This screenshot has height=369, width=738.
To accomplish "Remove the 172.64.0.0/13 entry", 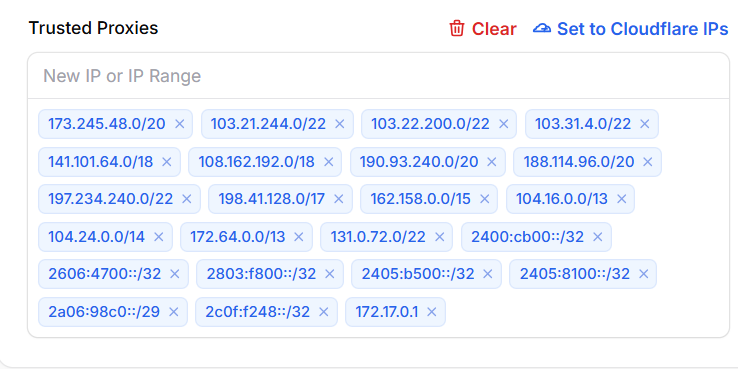I will pos(299,237).
